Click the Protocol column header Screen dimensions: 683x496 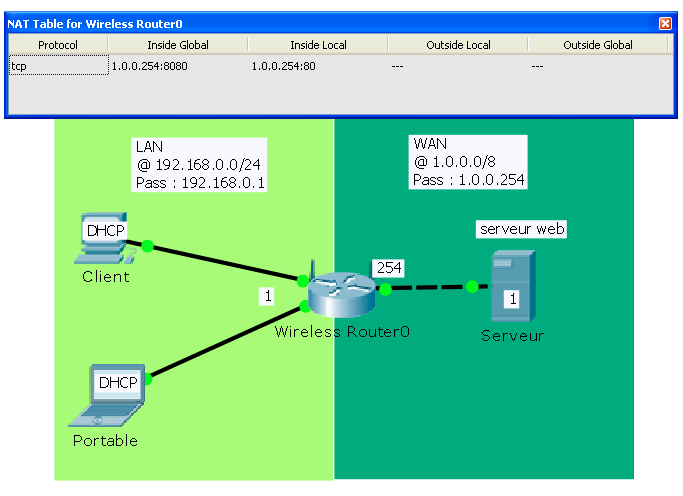(58, 45)
